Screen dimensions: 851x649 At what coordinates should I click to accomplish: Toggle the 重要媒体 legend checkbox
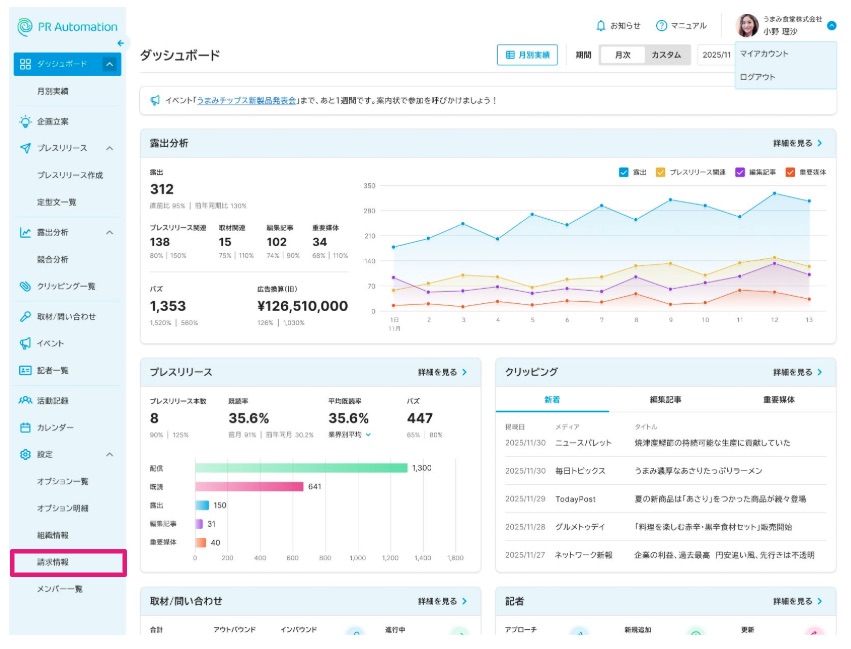pos(790,172)
